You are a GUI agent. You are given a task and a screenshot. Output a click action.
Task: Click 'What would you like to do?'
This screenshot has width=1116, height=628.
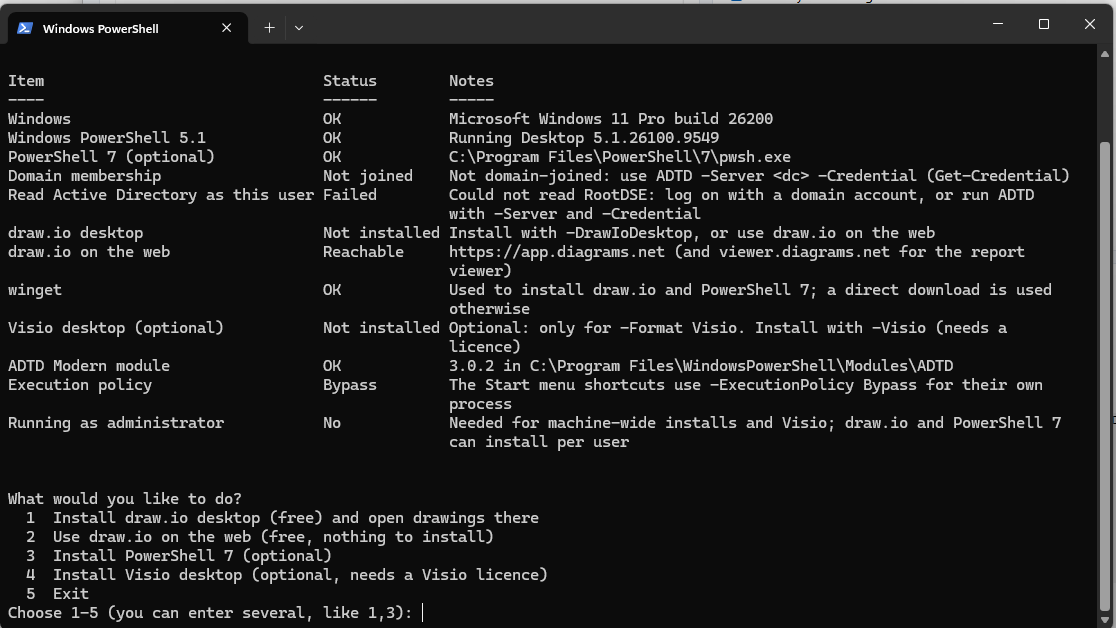125,498
